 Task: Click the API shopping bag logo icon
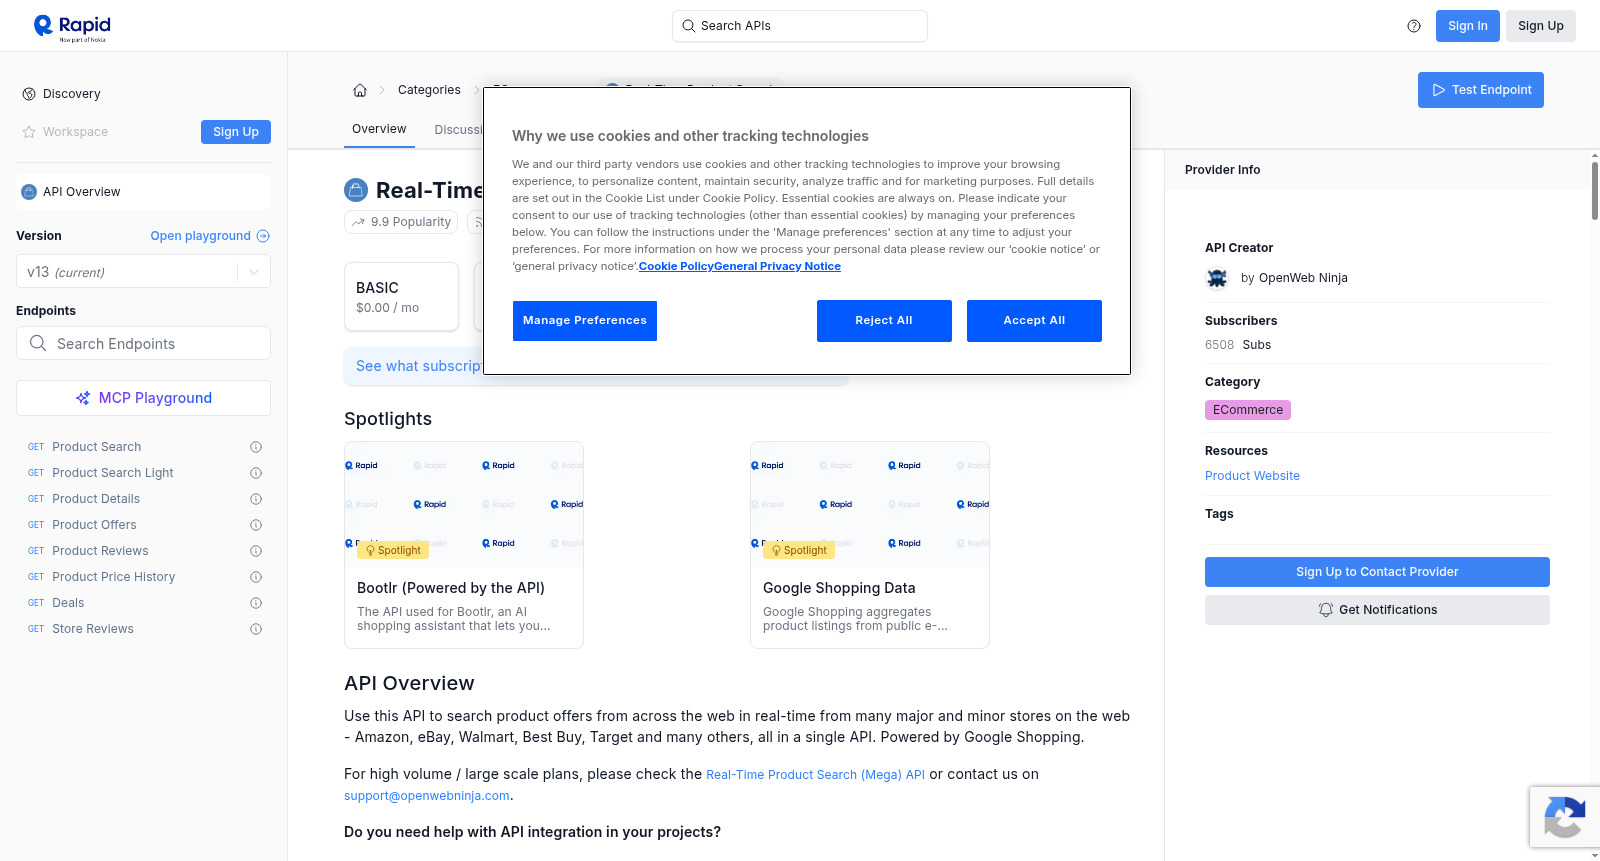356,190
